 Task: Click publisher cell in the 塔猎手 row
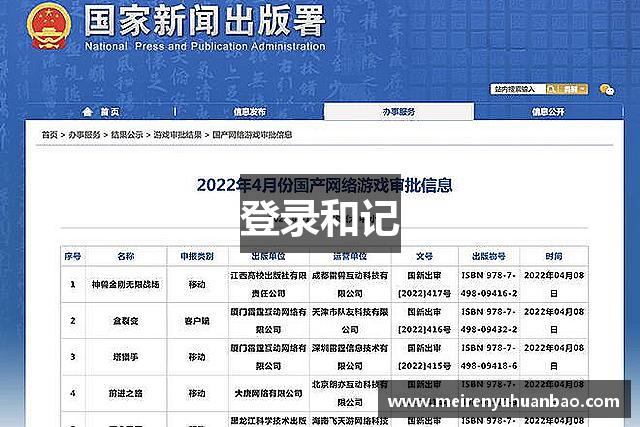click(268, 357)
